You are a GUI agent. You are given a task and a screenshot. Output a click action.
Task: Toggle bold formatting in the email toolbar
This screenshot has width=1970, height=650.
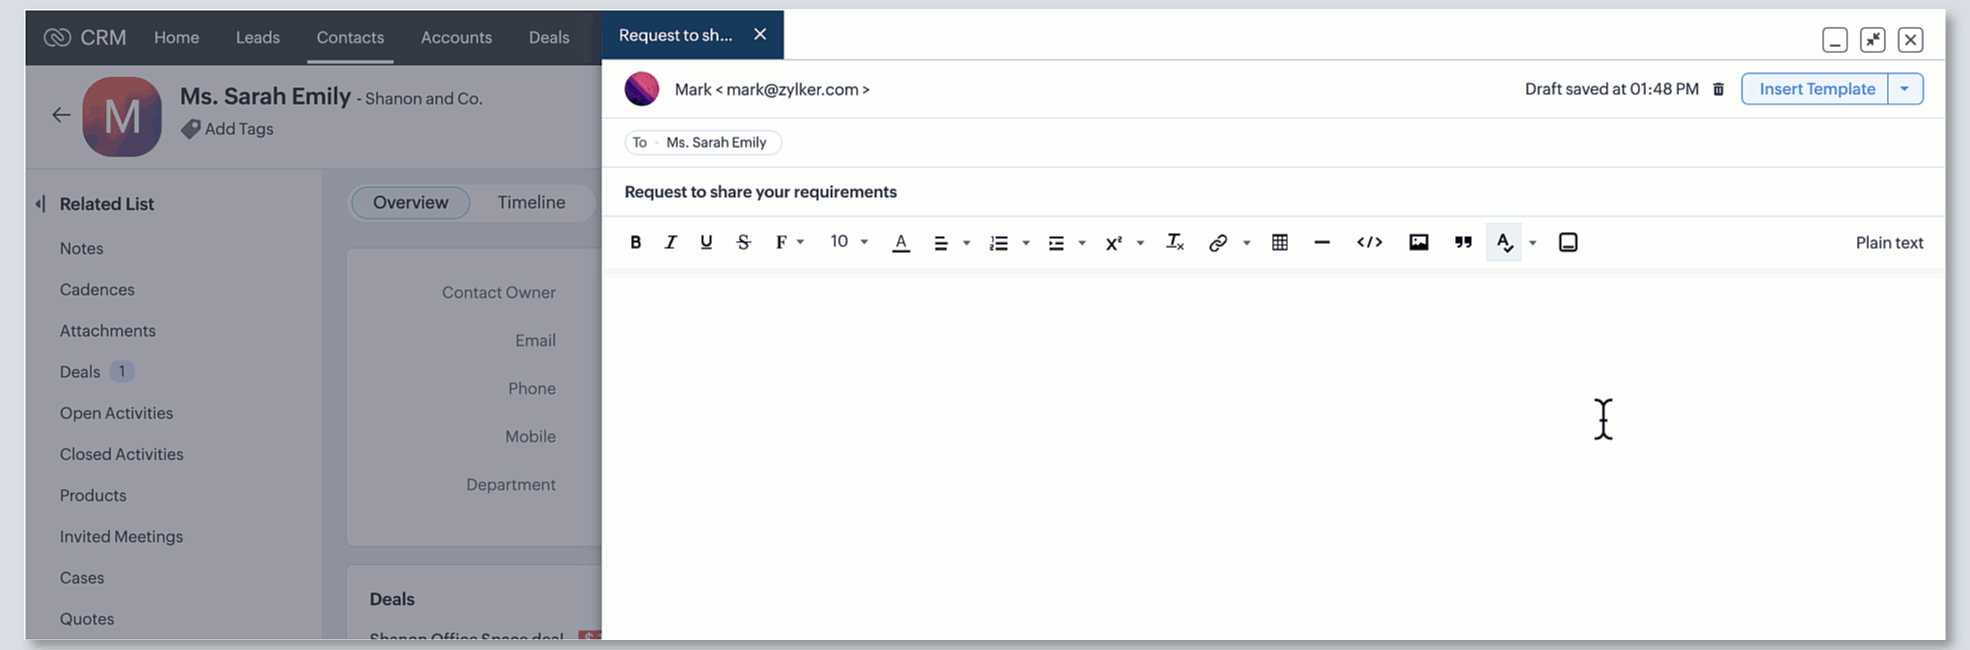click(635, 242)
